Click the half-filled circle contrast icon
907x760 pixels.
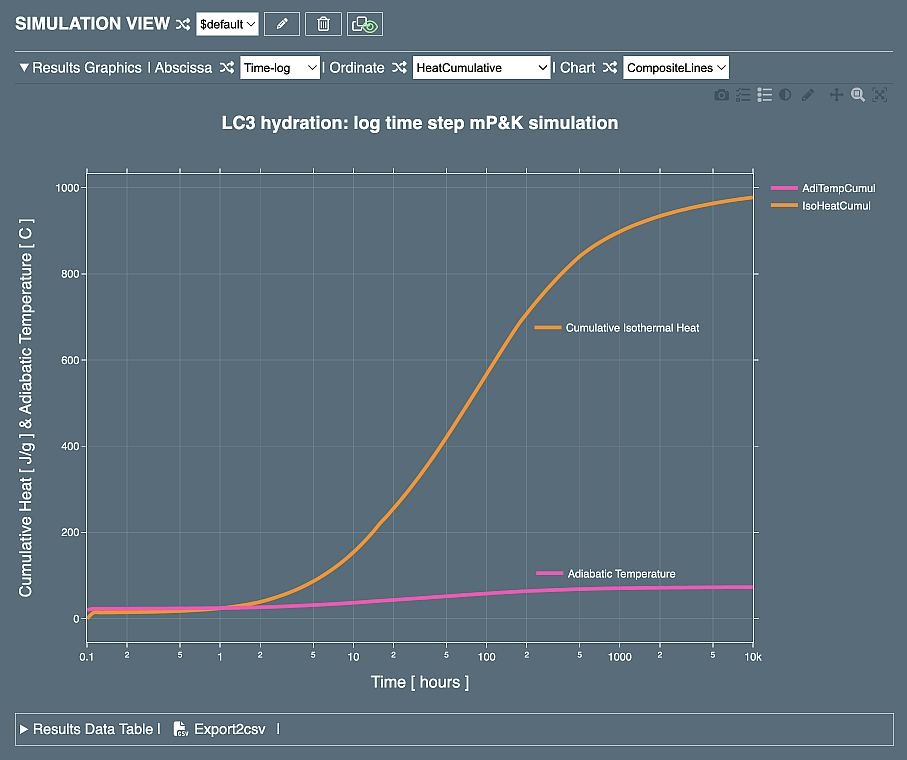tap(785, 95)
